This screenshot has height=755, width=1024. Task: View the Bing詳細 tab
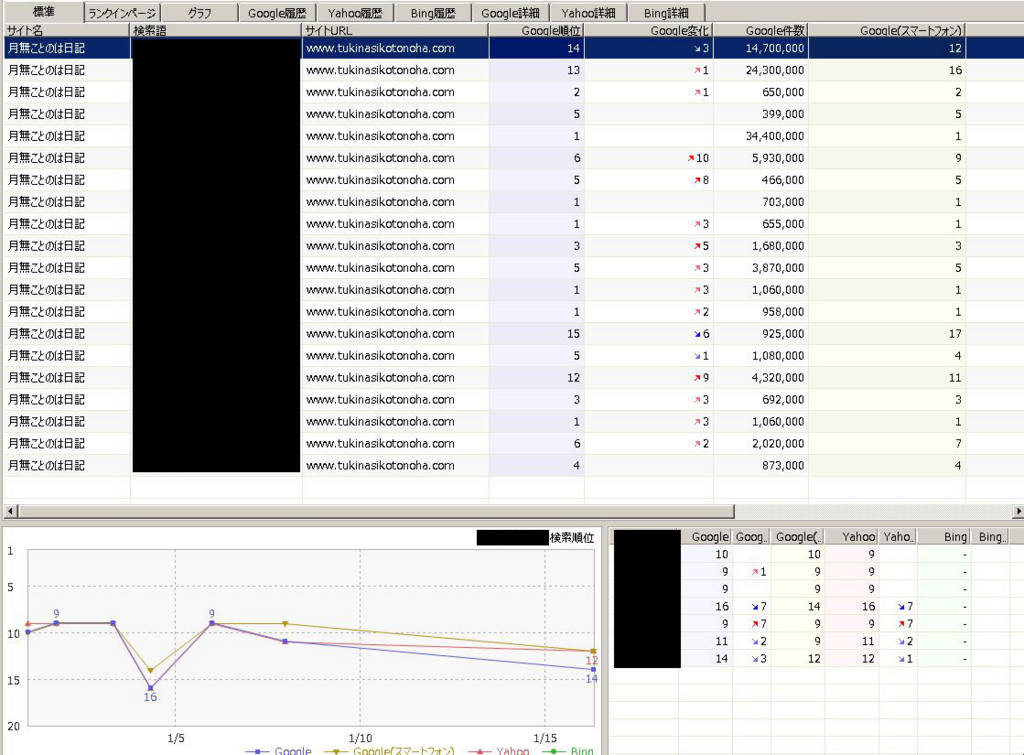665,13
